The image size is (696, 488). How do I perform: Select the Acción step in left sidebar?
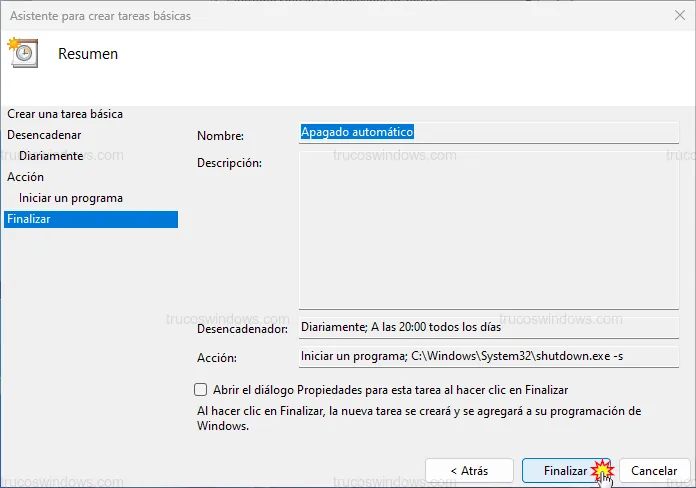coord(25,177)
